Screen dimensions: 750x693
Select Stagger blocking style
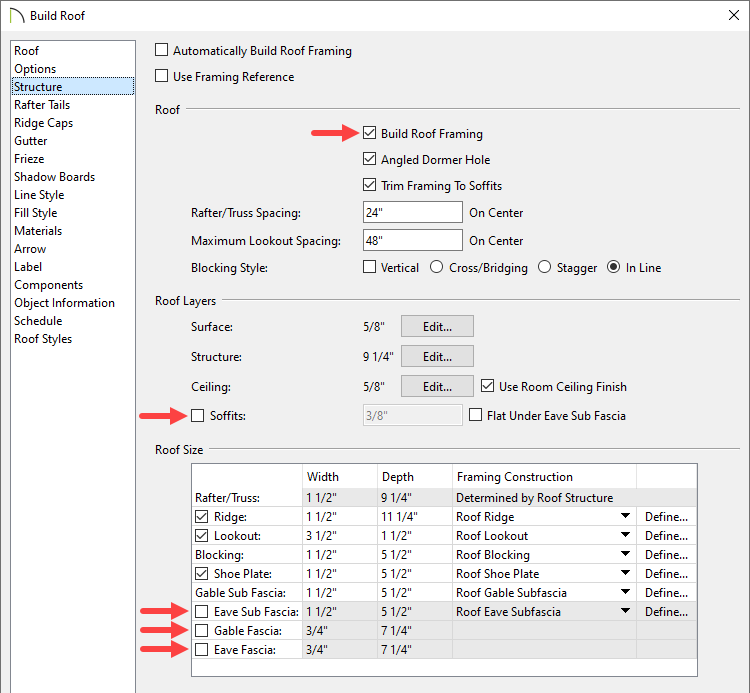pyautogui.click(x=544, y=267)
